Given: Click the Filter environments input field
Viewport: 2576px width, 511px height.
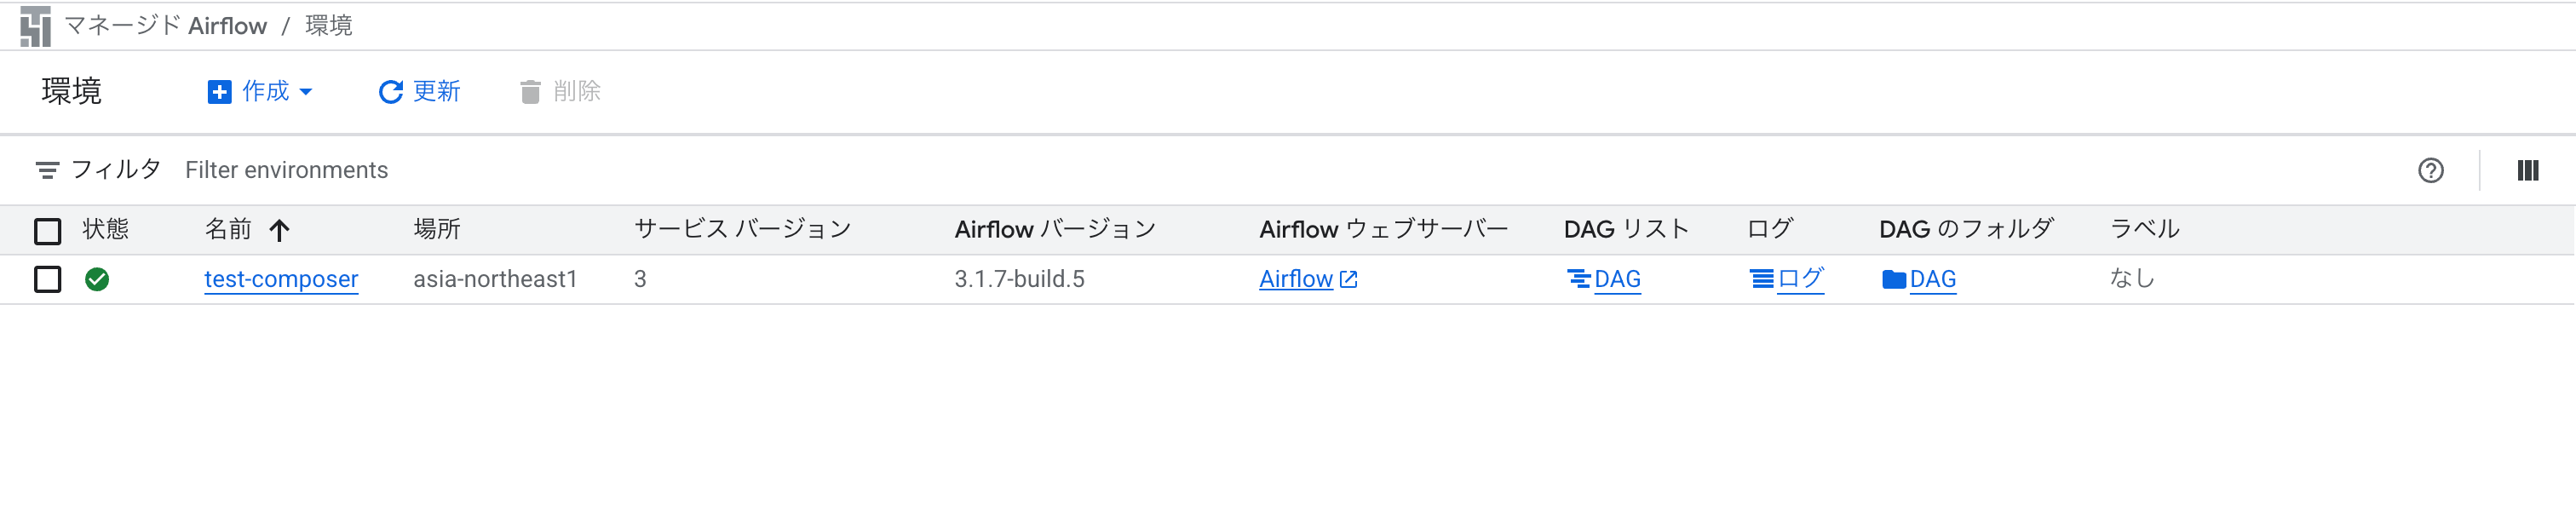Looking at the screenshot, I should (x=287, y=170).
